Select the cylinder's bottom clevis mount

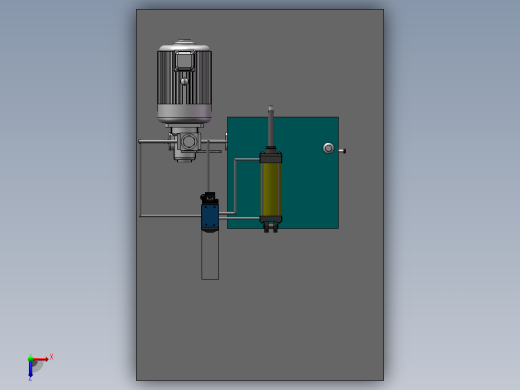[x=271, y=228]
